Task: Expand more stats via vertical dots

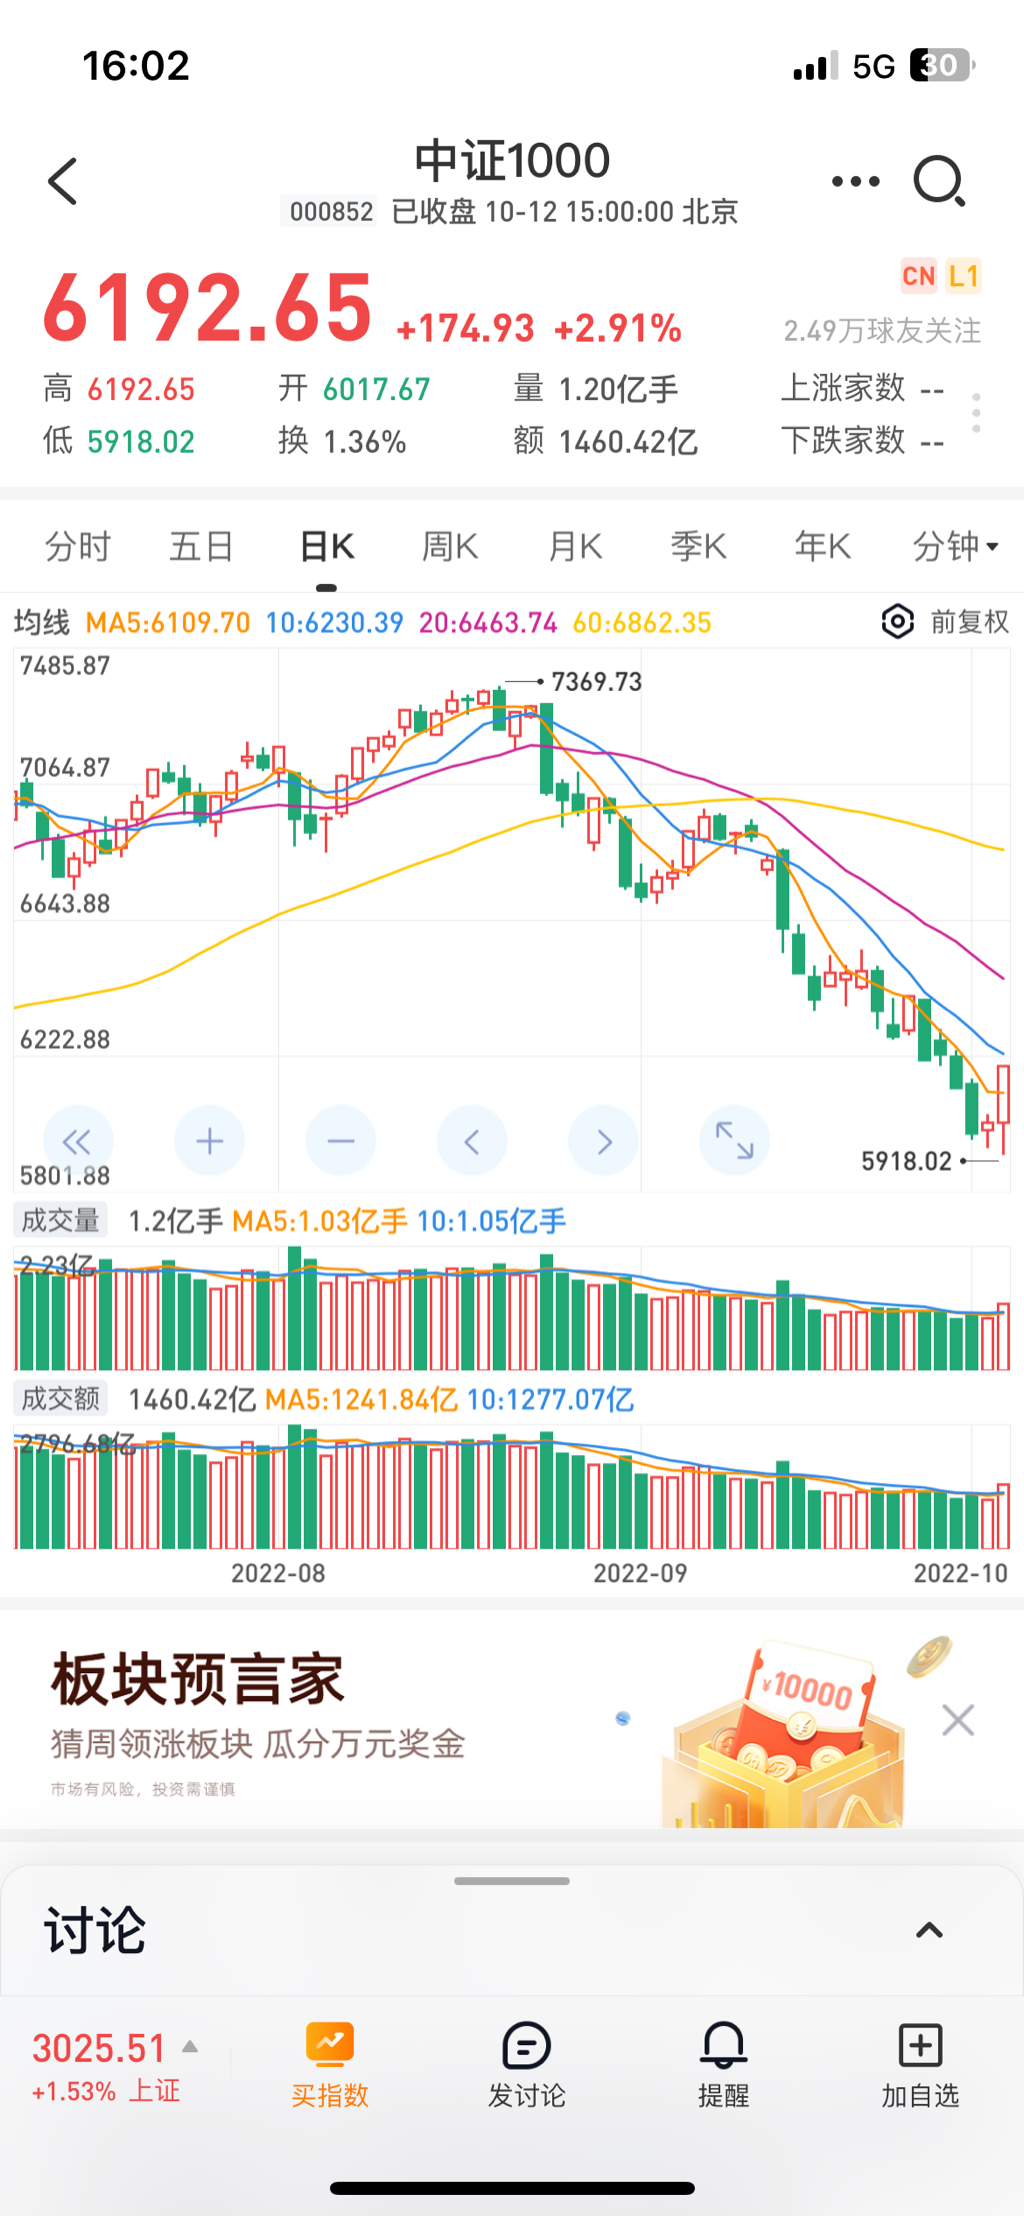Action: click(976, 413)
